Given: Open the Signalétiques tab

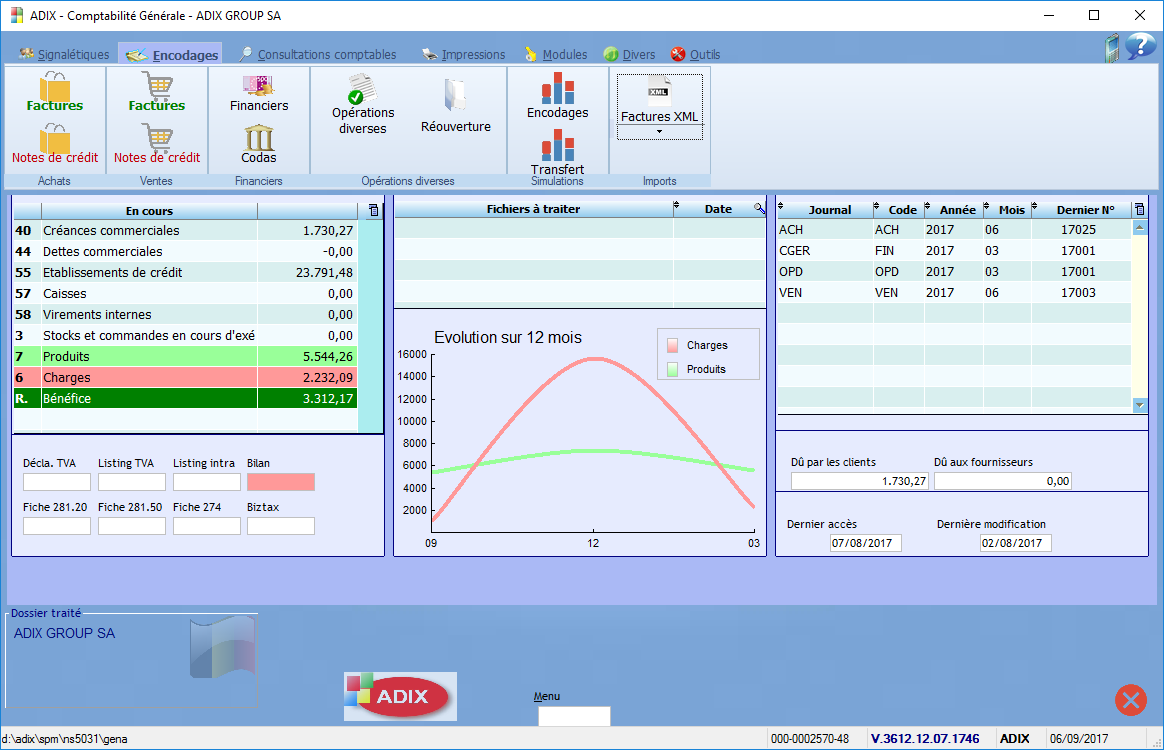Looking at the screenshot, I should (x=65, y=54).
